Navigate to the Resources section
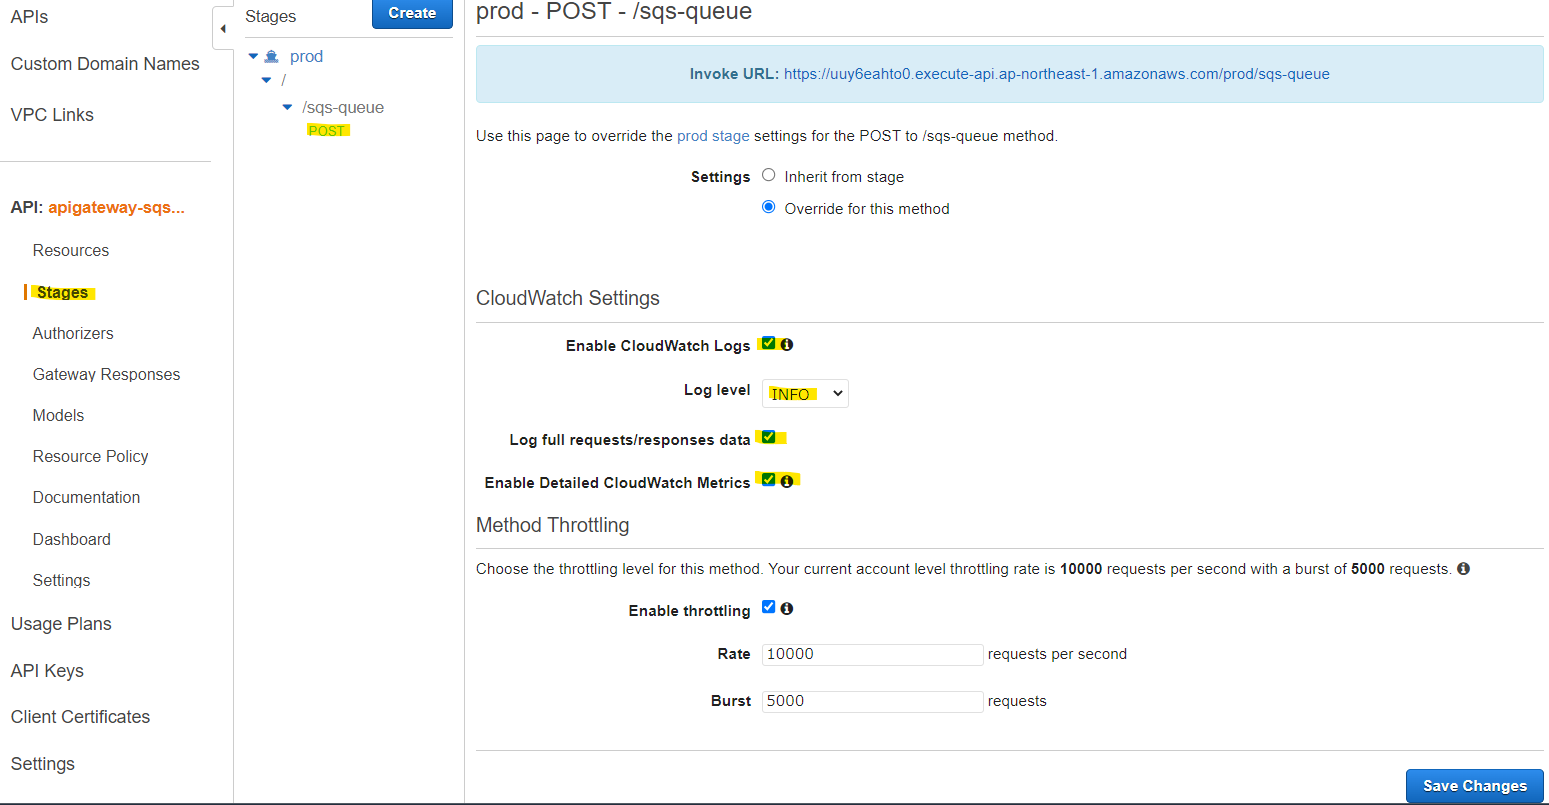Image resolution: width=1549 pixels, height=805 pixels. (x=70, y=250)
